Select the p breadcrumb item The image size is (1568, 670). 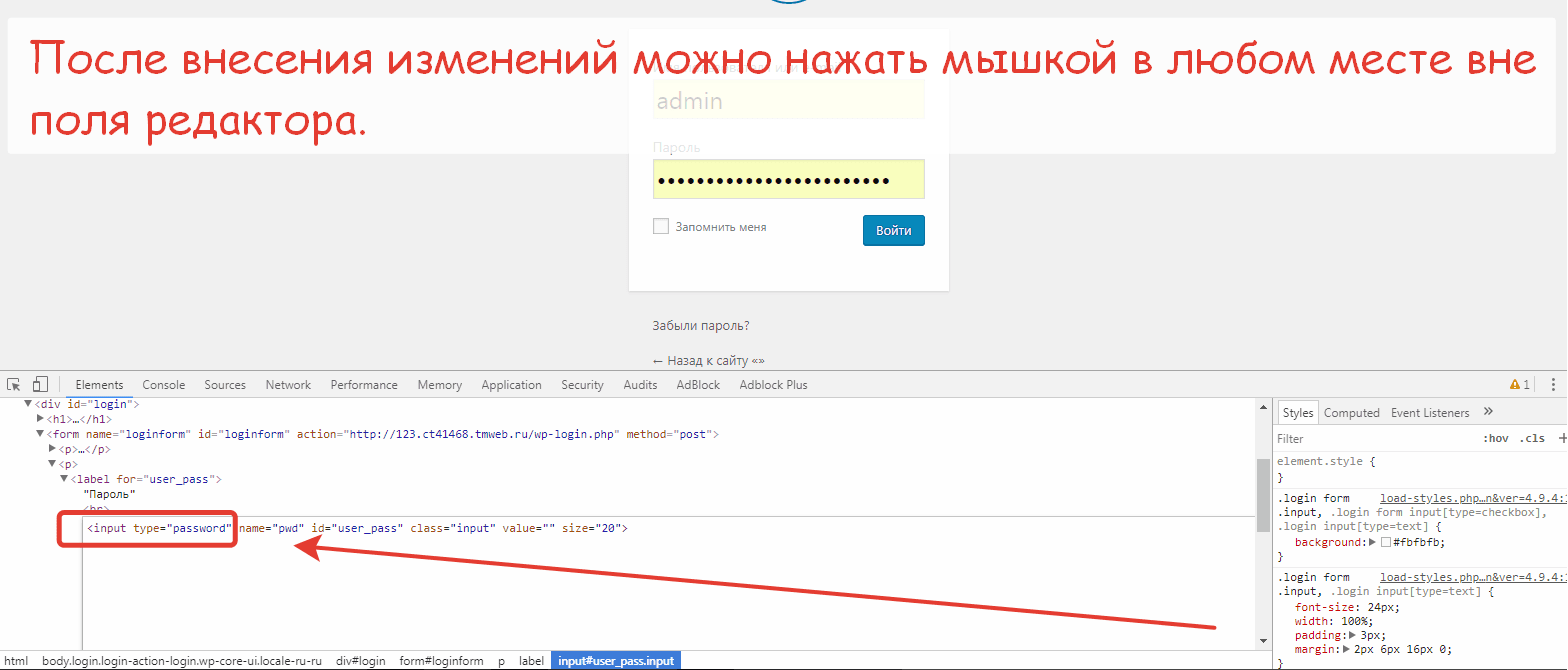coord(501,661)
